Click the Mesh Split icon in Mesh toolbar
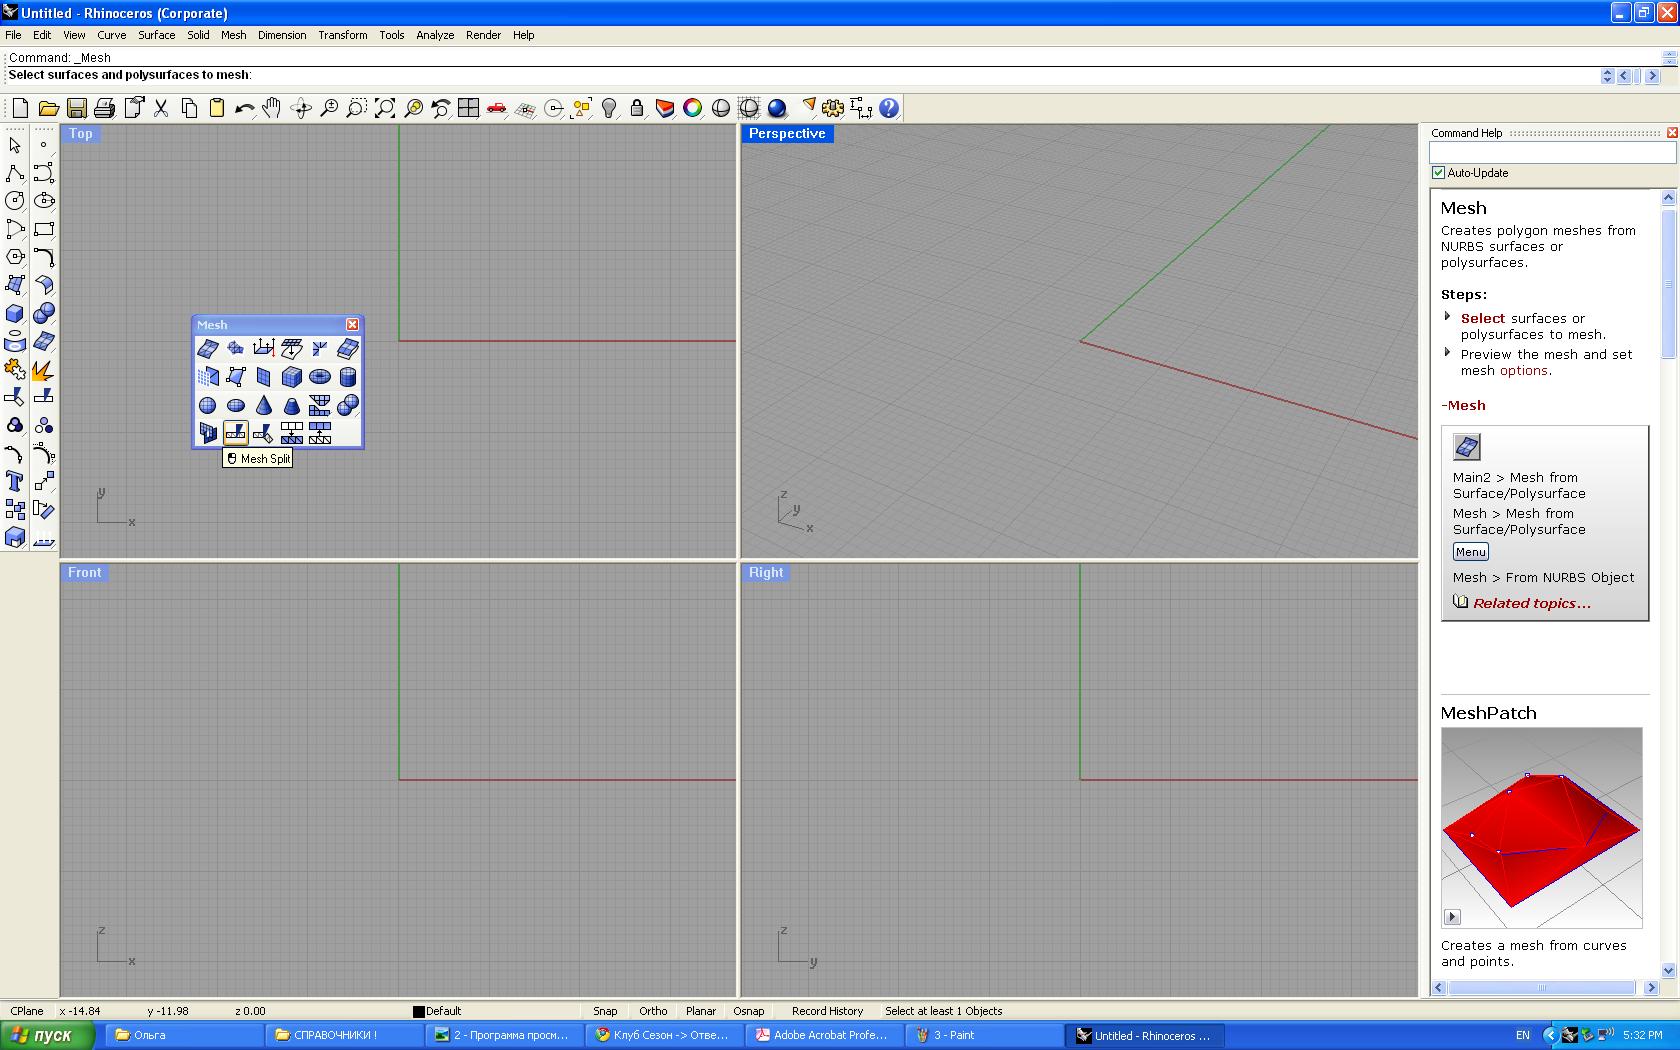 [x=236, y=432]
